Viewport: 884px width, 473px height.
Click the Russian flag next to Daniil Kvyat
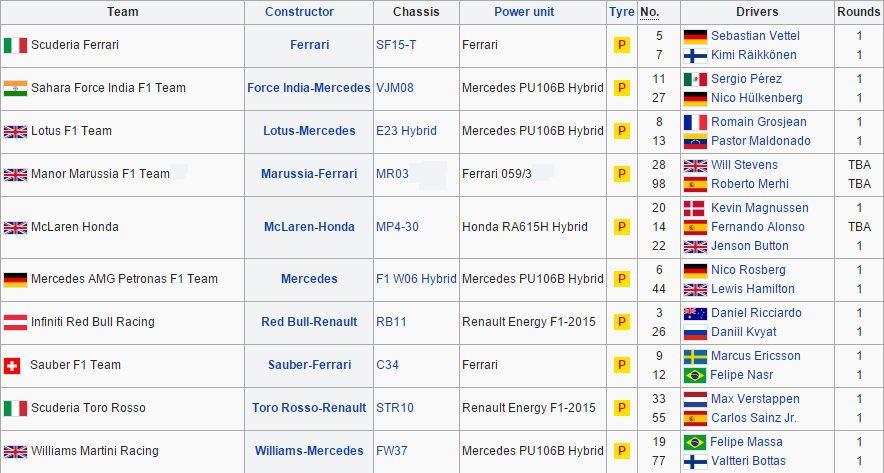[x=695, y=332]
